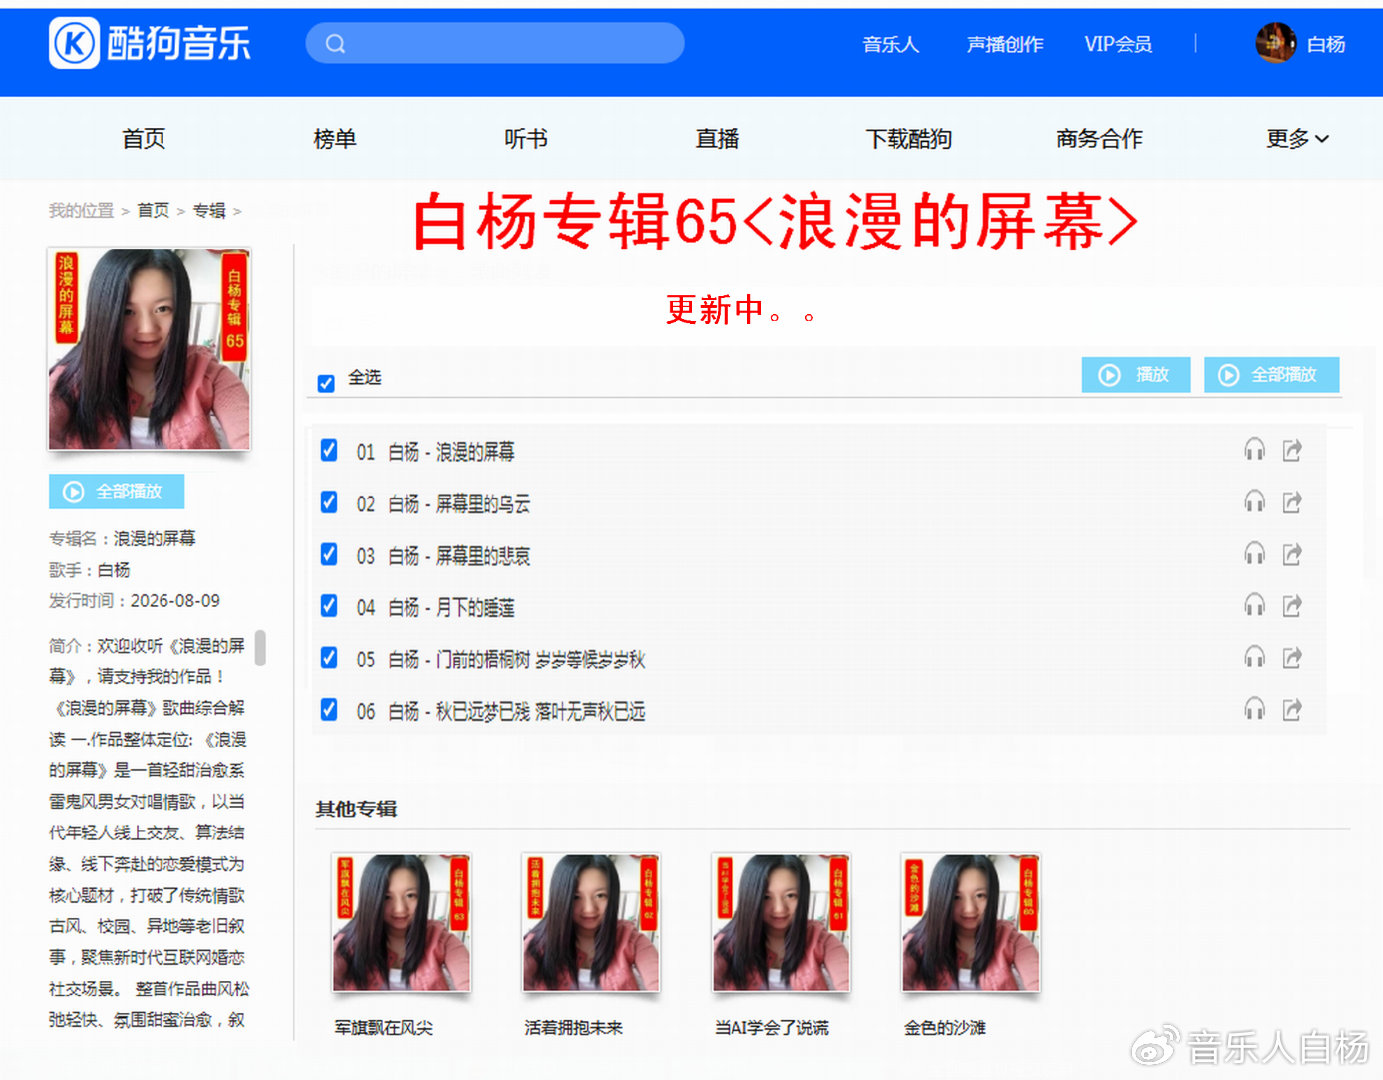Open album thumbnail 活着拥抱未来
Image resolution: width=1383 pixels, height=1080 pixels.
pos(591,922)
